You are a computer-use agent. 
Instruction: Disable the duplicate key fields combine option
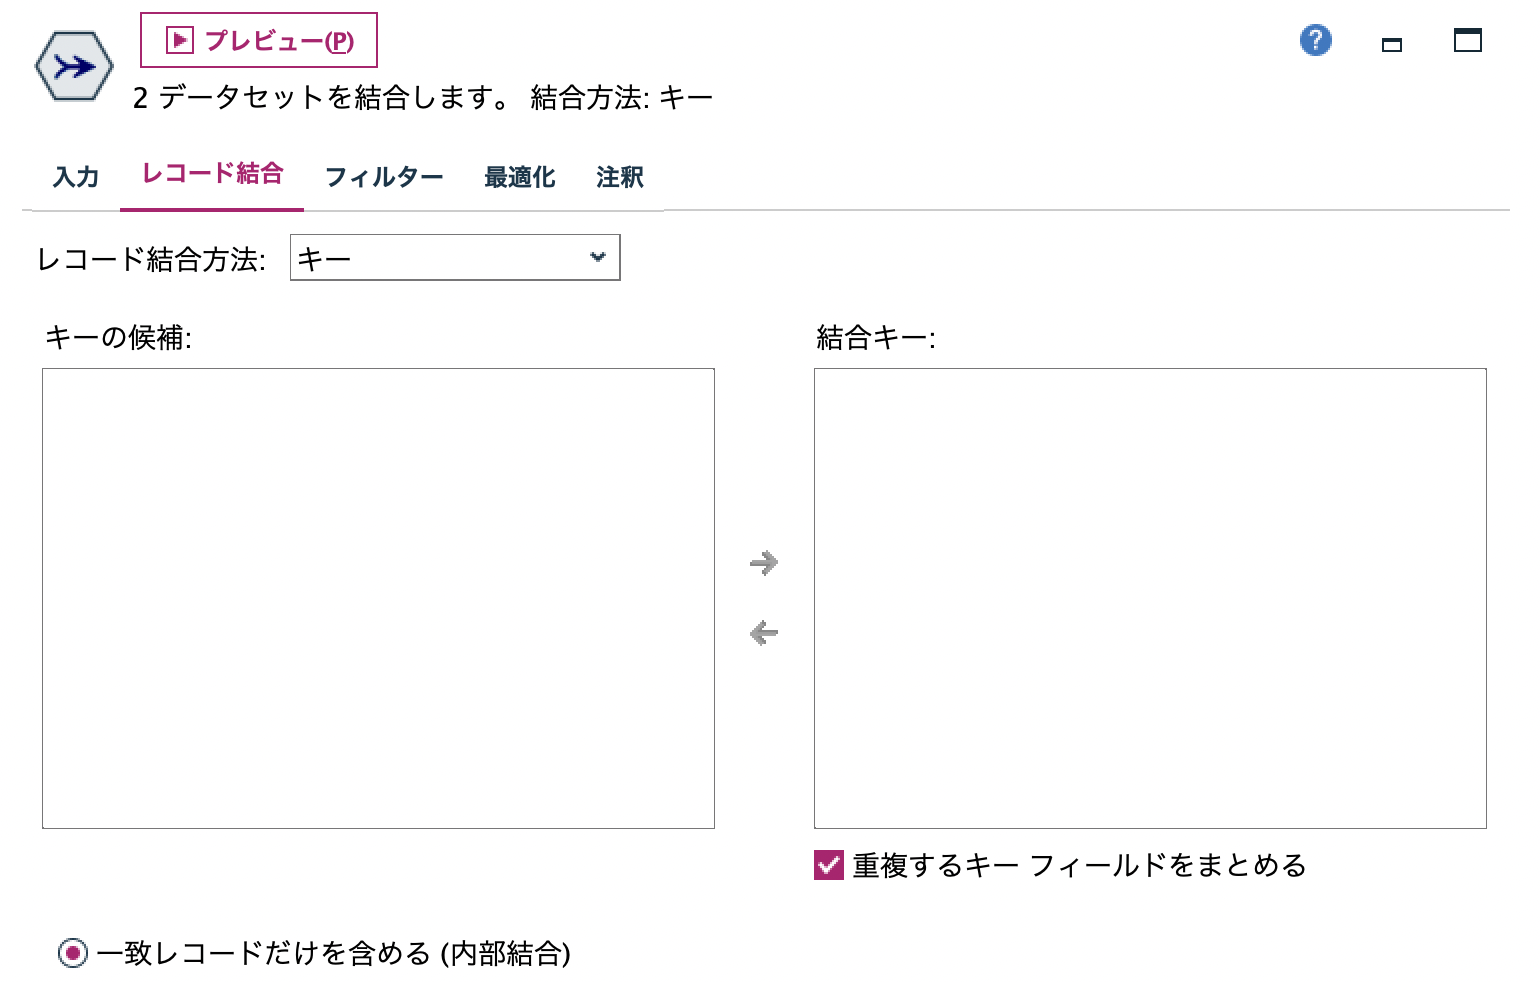point(828,864)
